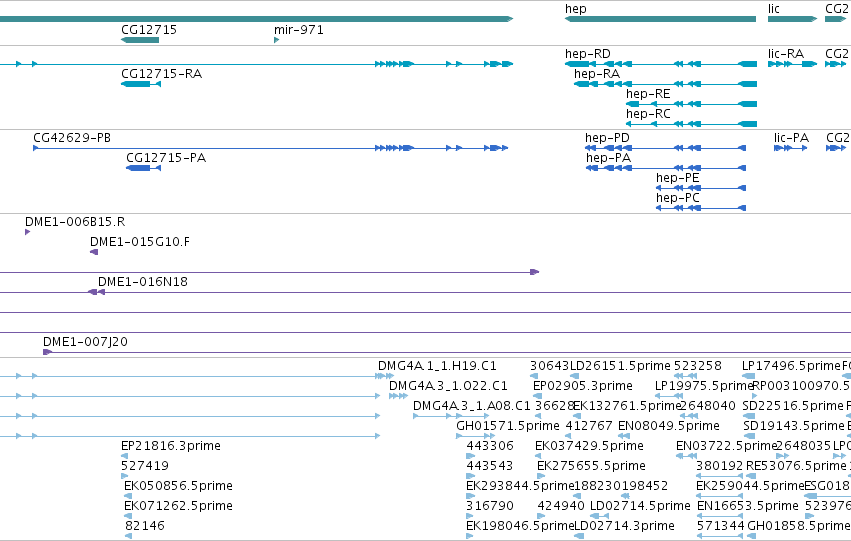Screen dimensions: 851x541
Task: Select the hep-PE protein label
Action: (677, 178)
